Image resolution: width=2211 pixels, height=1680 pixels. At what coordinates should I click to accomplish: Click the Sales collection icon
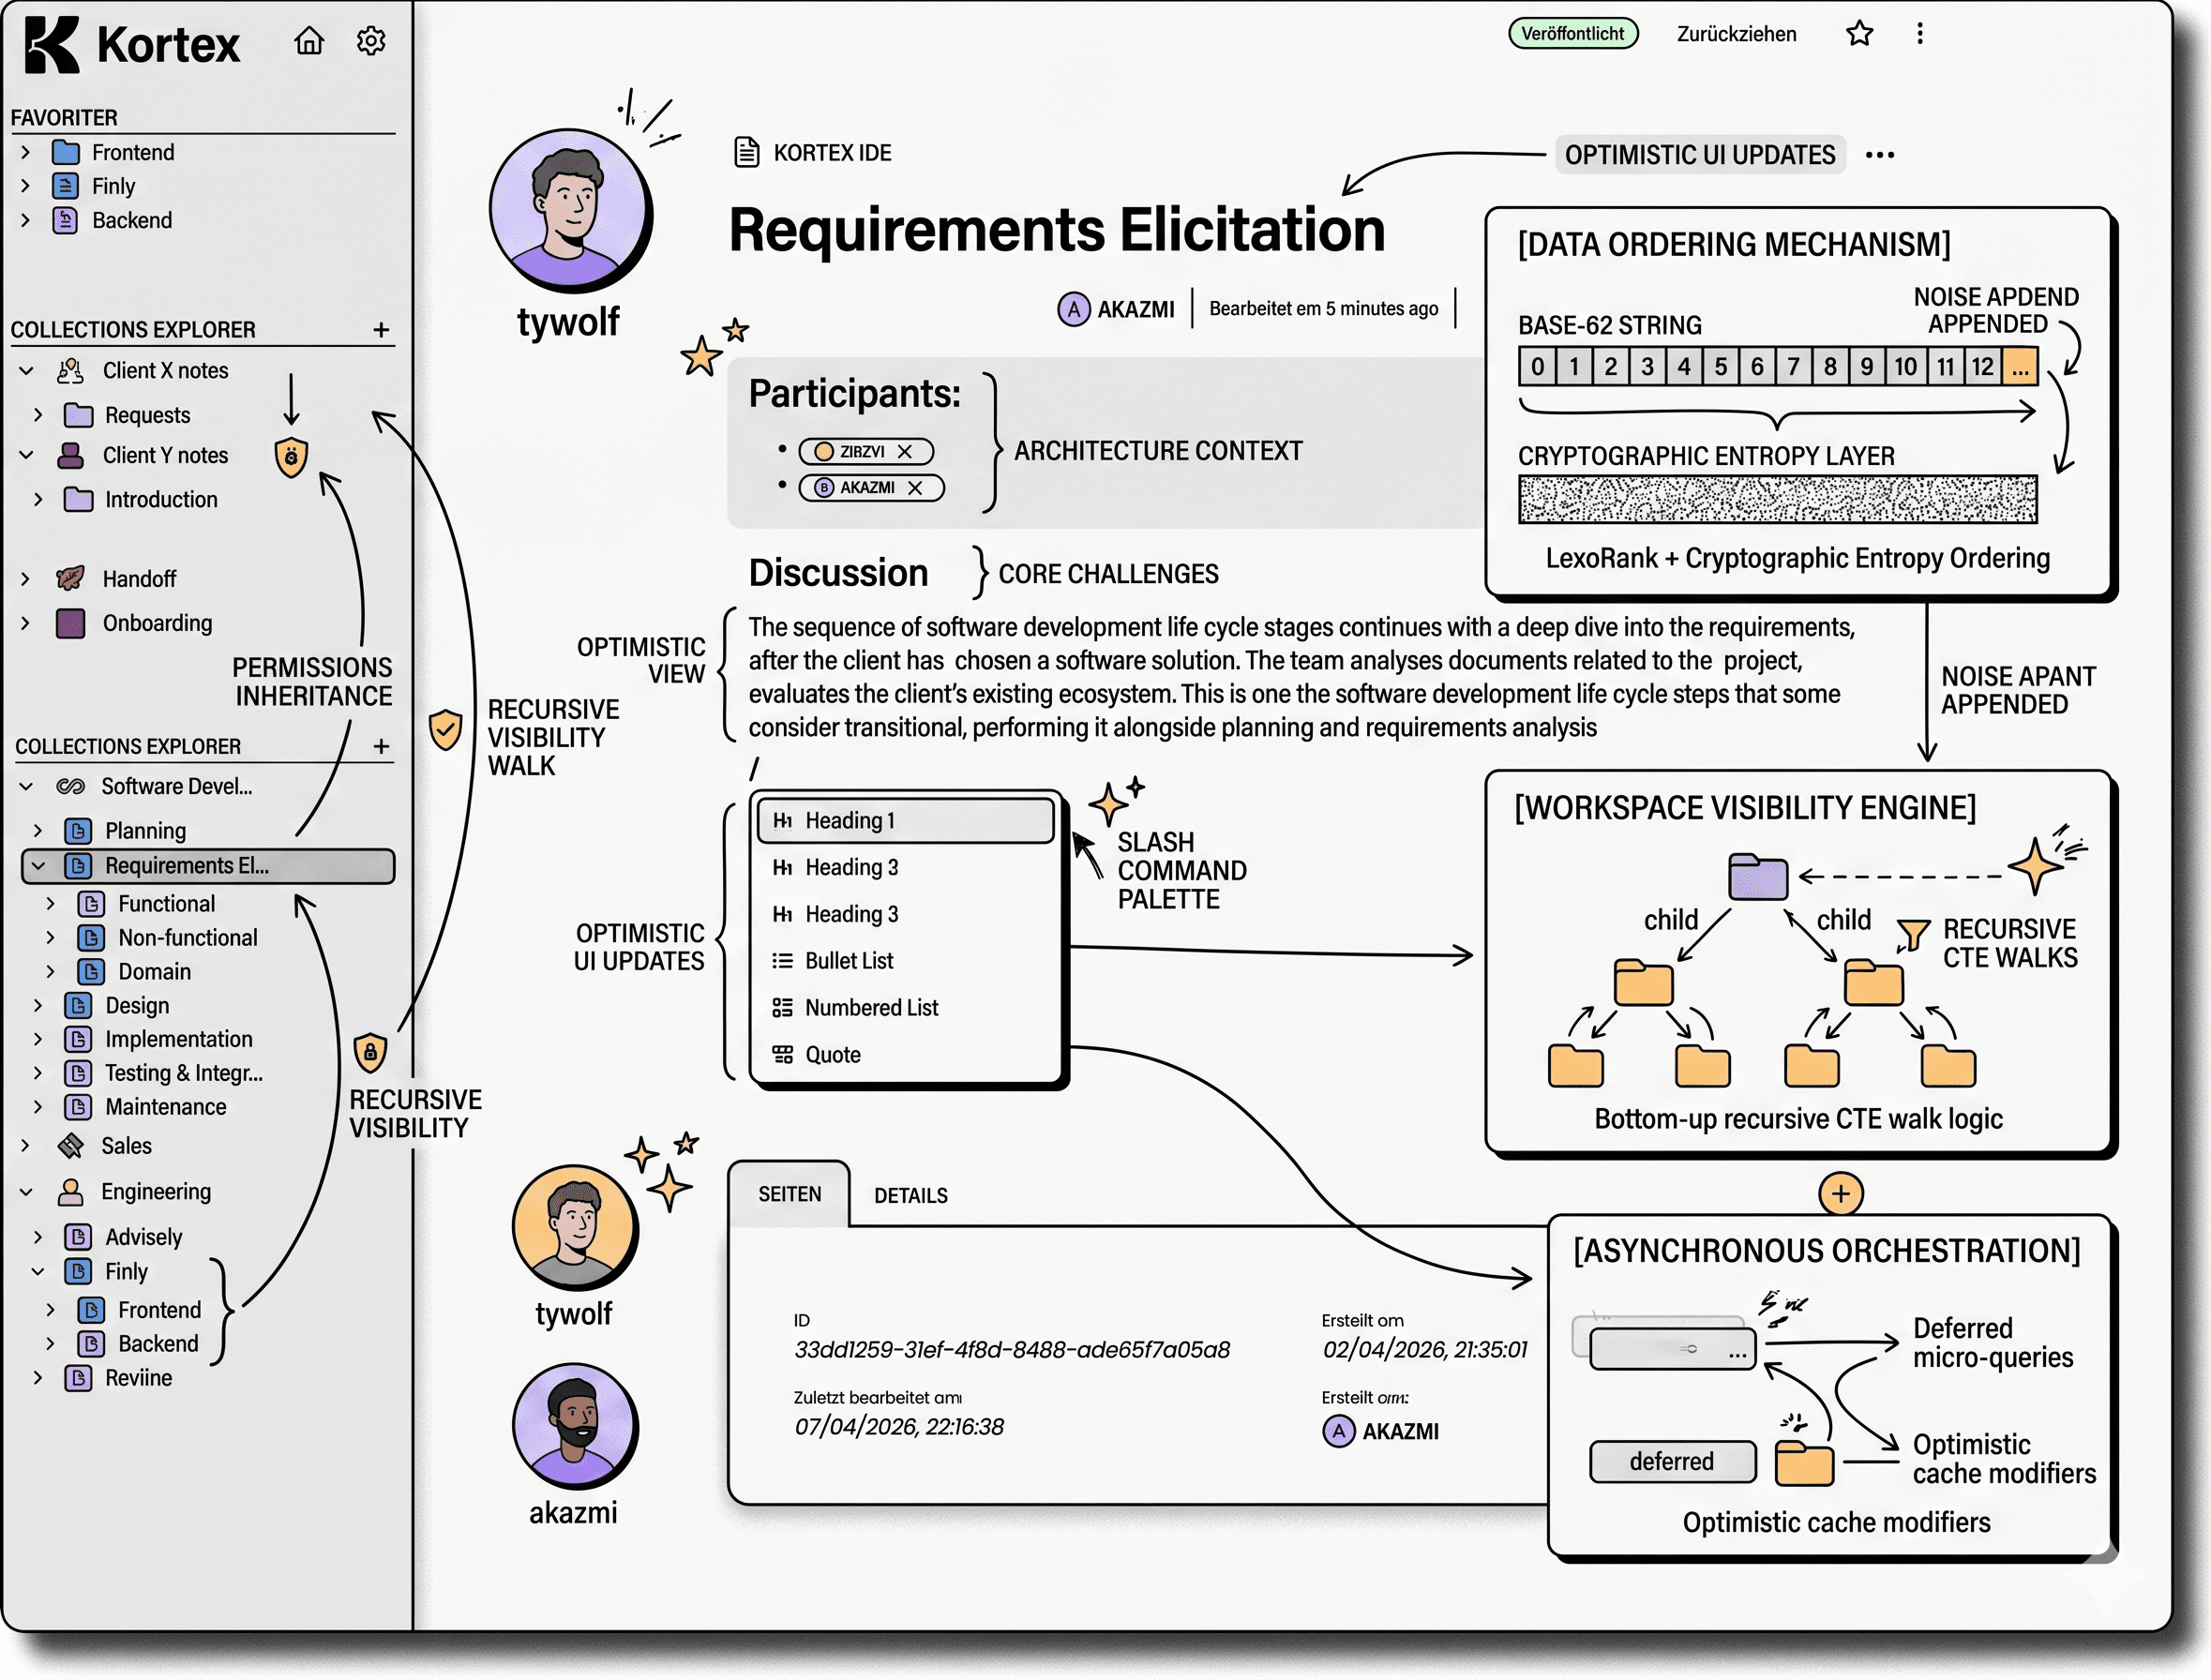[70, 1146]
